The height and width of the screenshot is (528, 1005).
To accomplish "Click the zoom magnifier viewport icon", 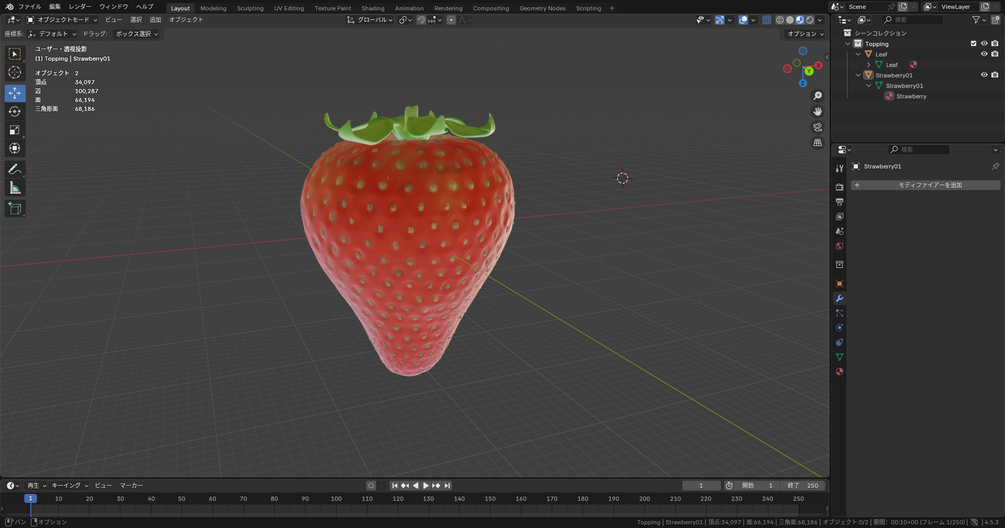I will point(817,96).
